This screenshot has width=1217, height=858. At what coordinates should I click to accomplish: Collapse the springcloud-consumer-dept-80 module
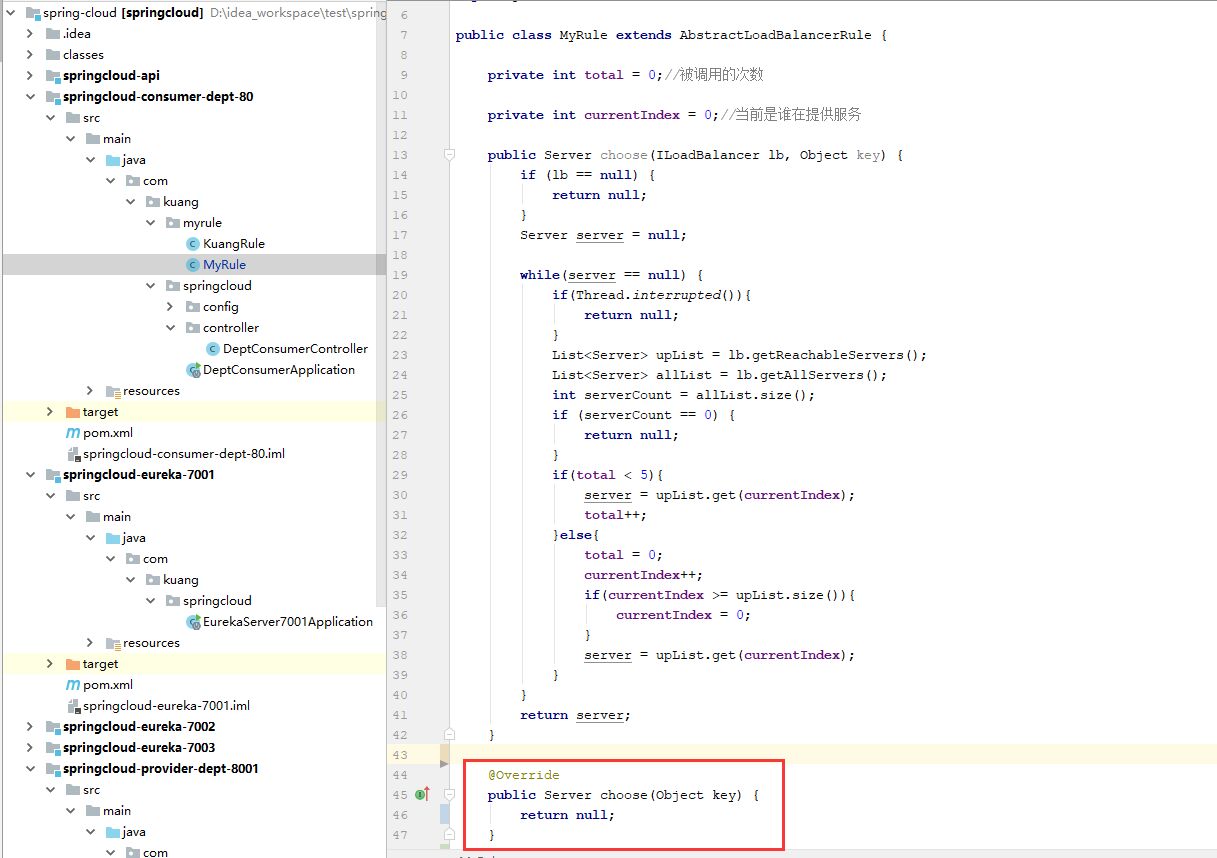[x=30, y=97]
